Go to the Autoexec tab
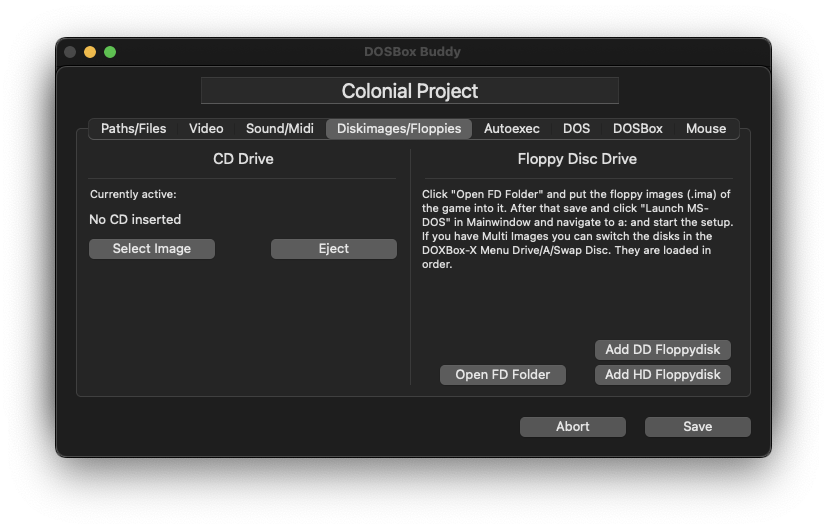Viewport: 827px width, 531px height. click(x=512, y=129)
